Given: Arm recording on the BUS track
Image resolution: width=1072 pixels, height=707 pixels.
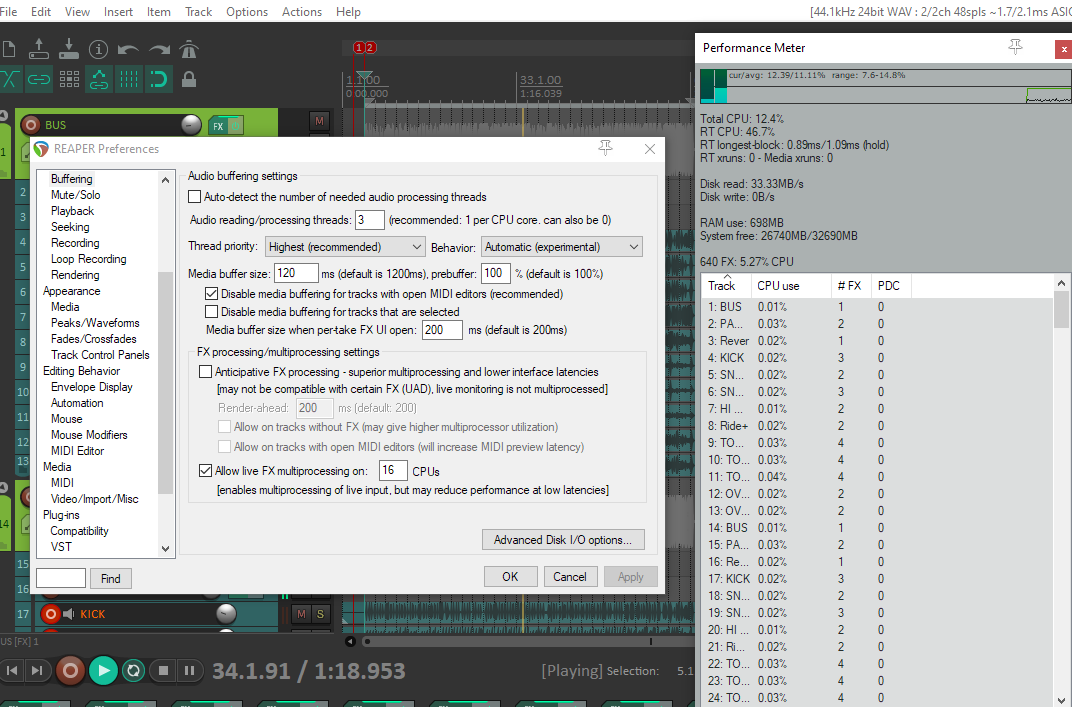Looking at the screenshot, I should click(x=30, y=125).
